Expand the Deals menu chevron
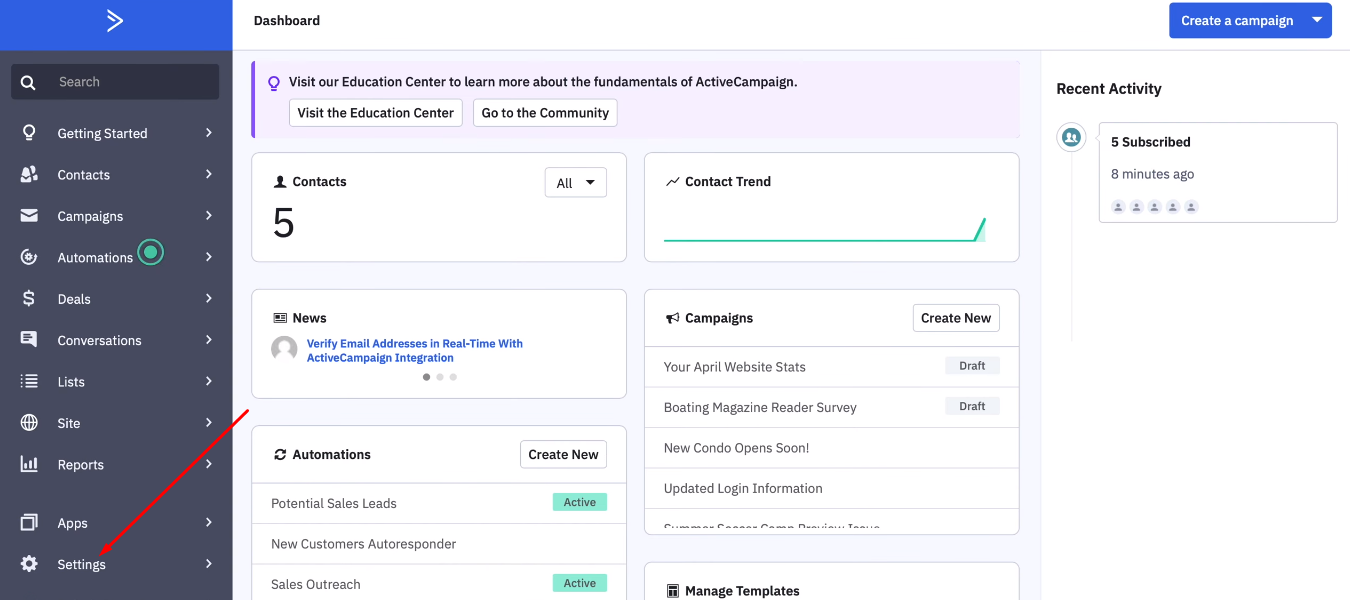This screenshot has height=600, width=1350. 209,298
